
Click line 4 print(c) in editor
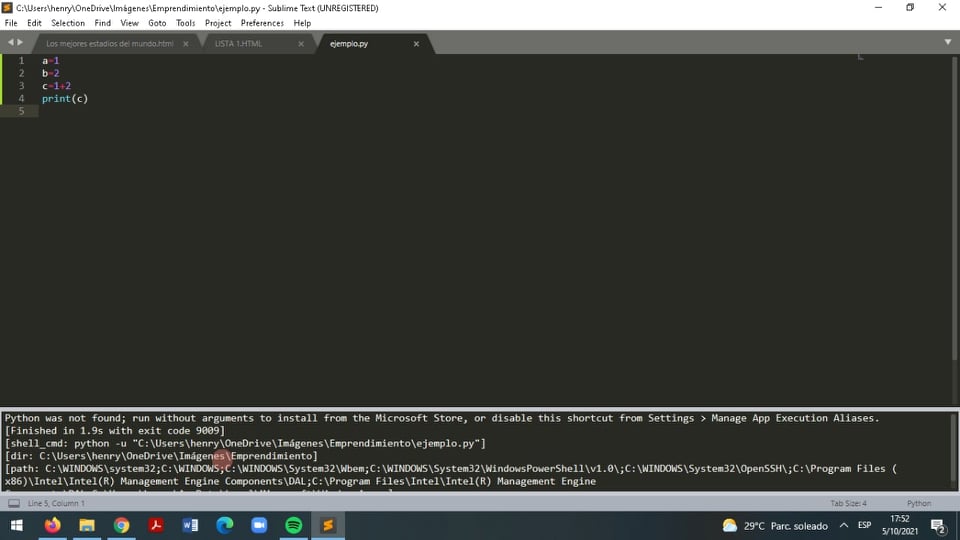[65, 99]
